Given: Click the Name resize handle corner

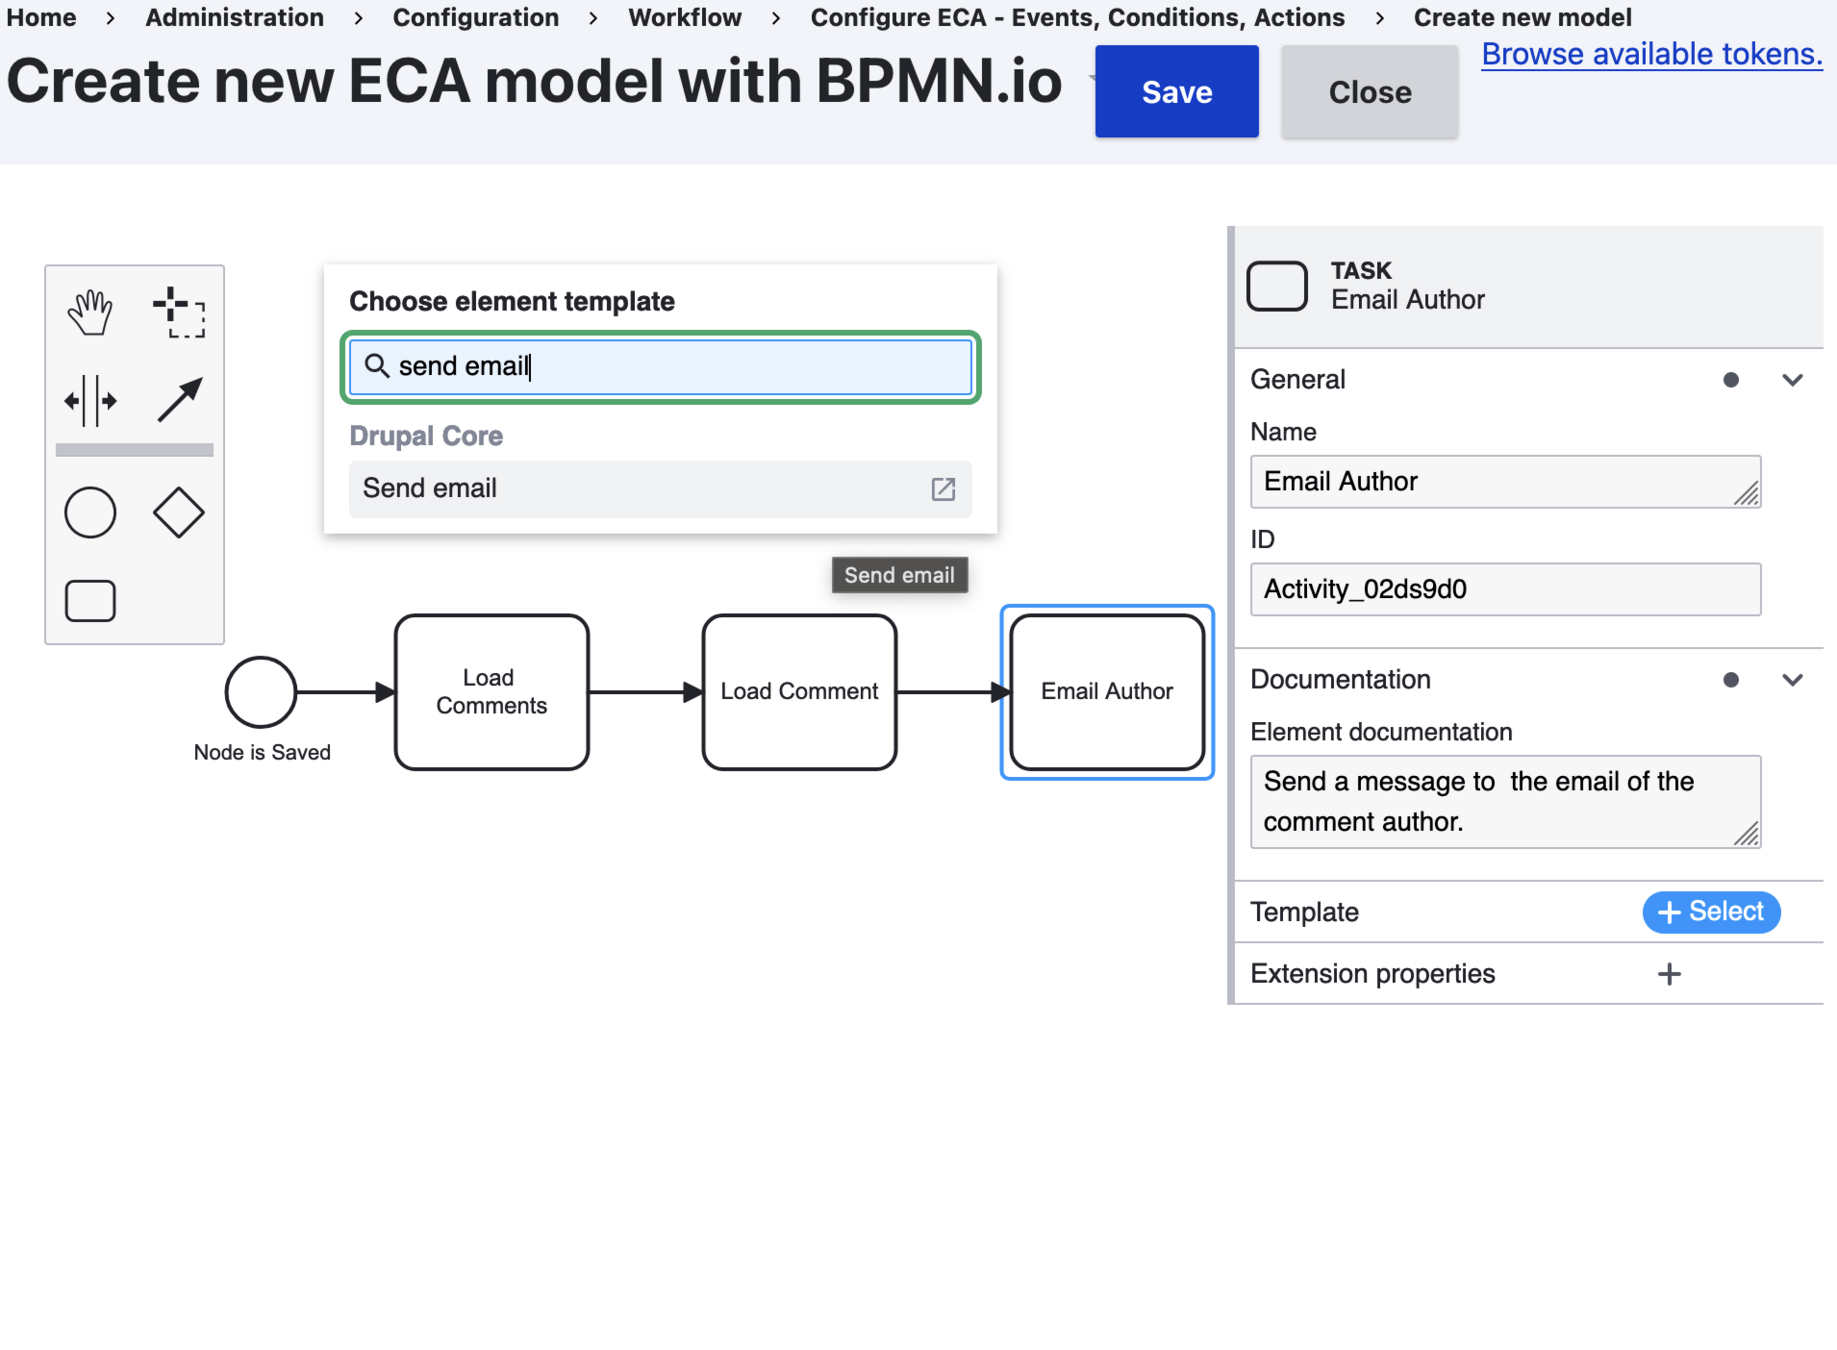Looking at the screenshot, I should click(1746, 493).
